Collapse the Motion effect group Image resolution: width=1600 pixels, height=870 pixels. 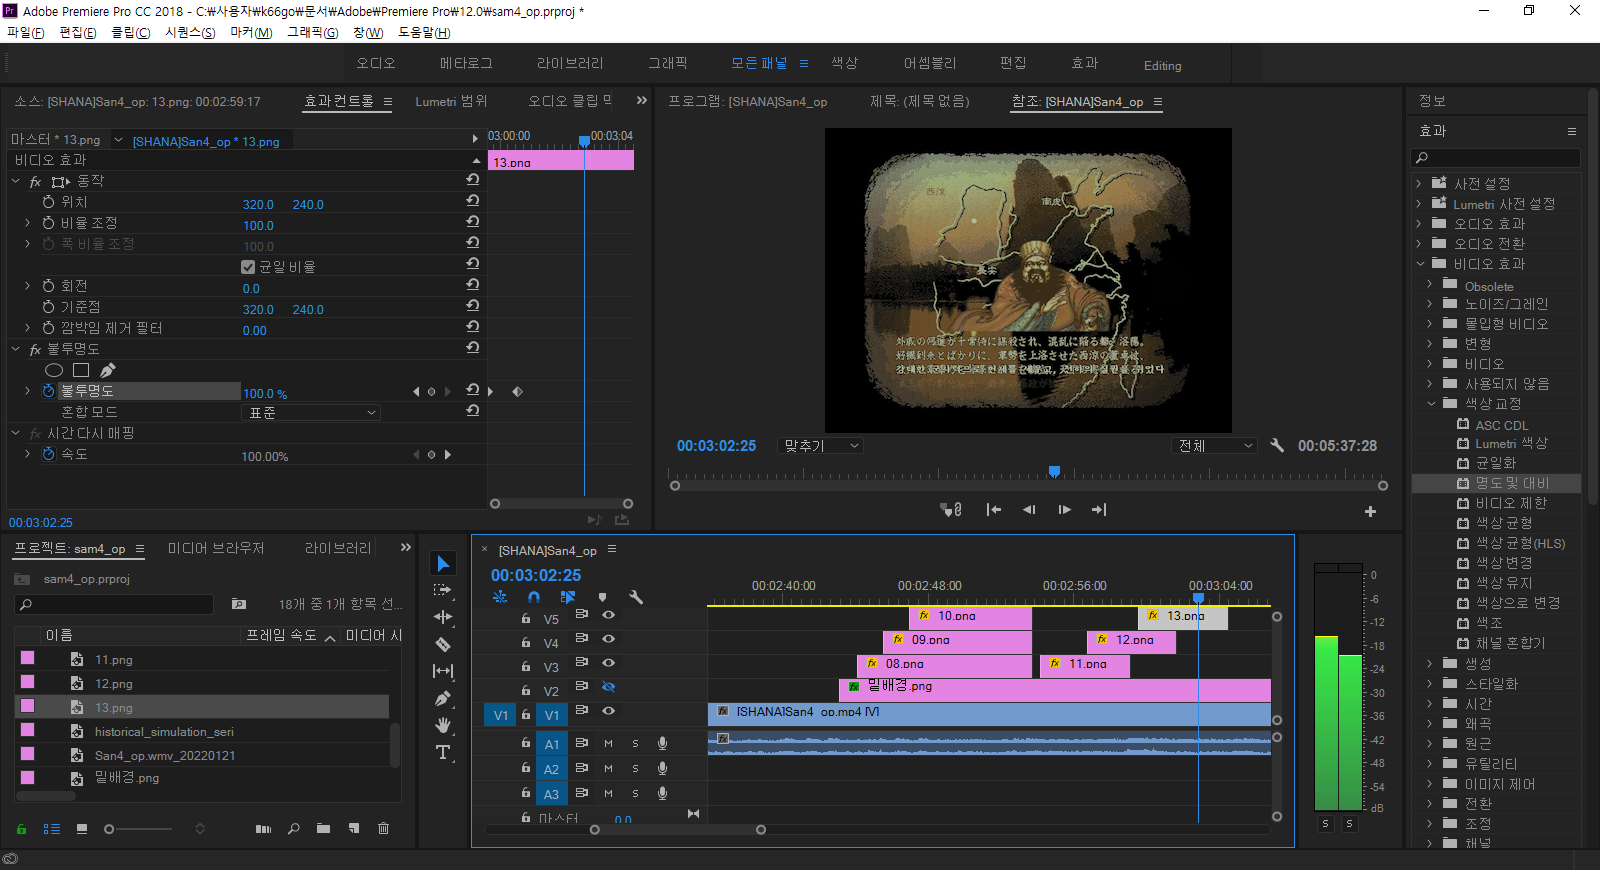coord(15,181)
